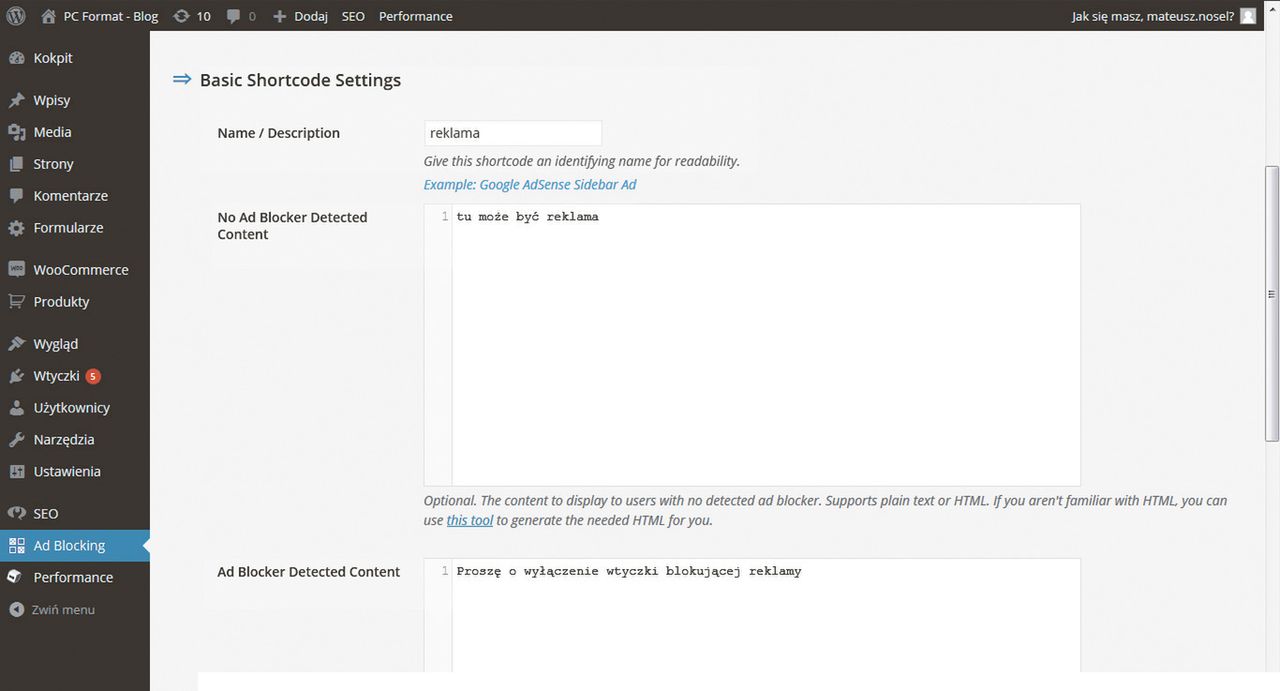Follow the 'this tool' link

click(x=469, y=520)
